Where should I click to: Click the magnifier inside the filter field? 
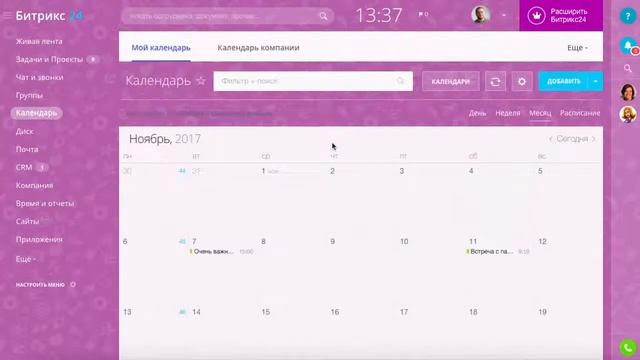click(x=400, y=81)
